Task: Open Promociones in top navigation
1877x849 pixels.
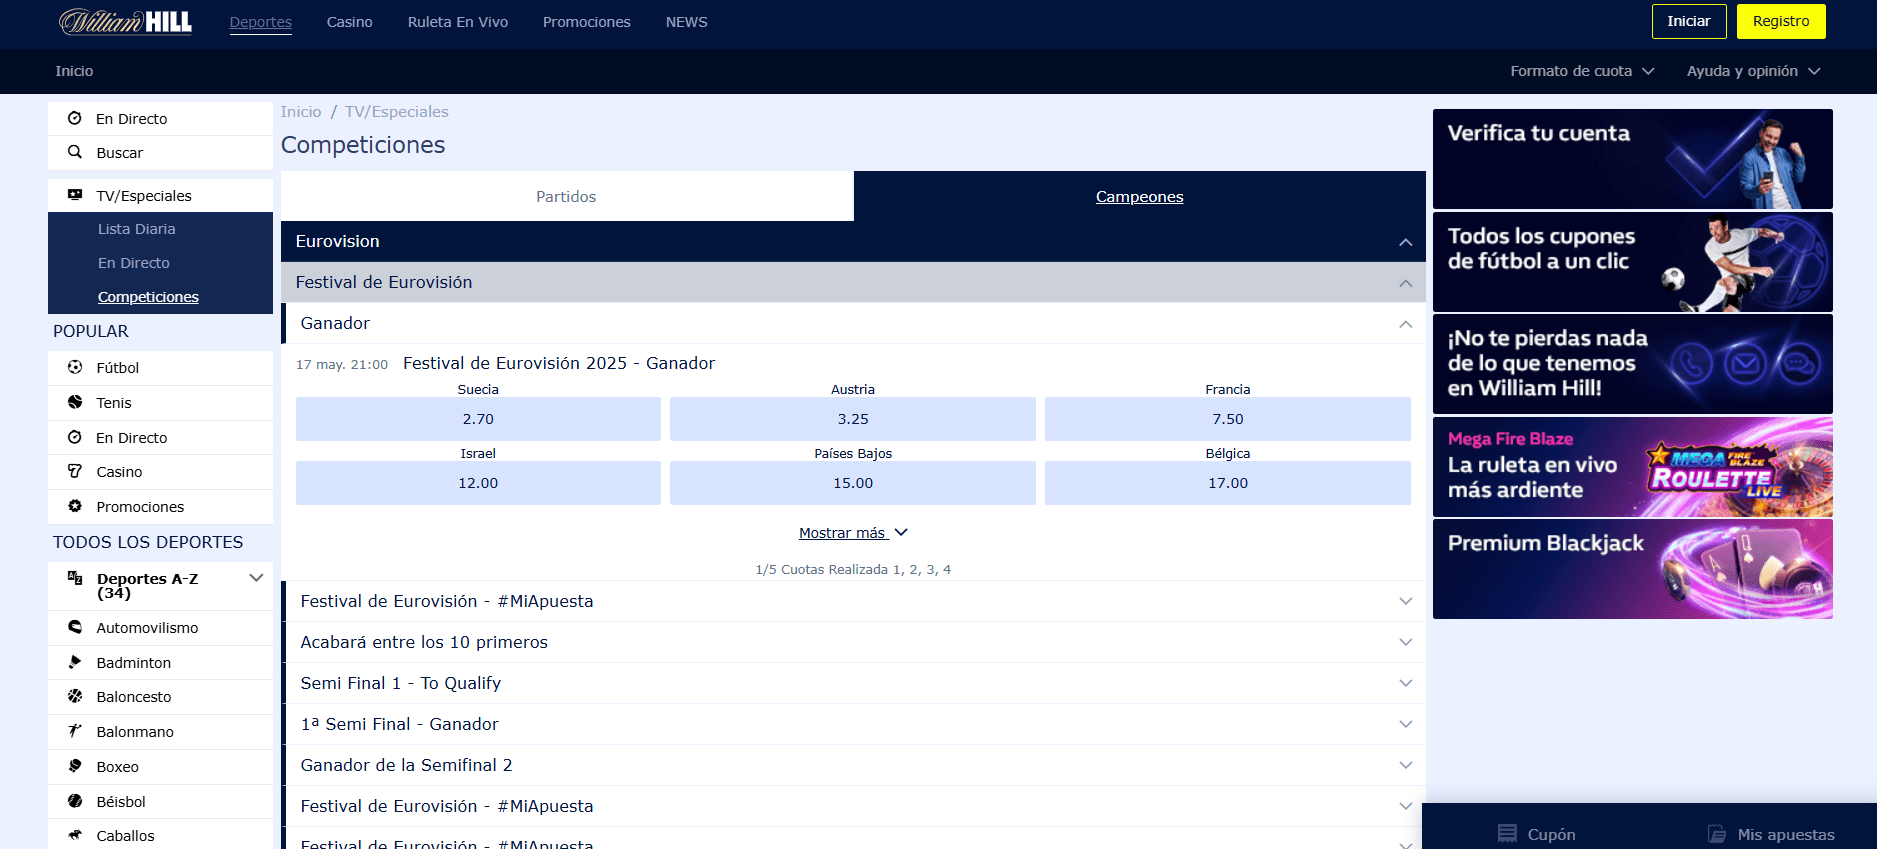Action: click(x=586, y=22)
